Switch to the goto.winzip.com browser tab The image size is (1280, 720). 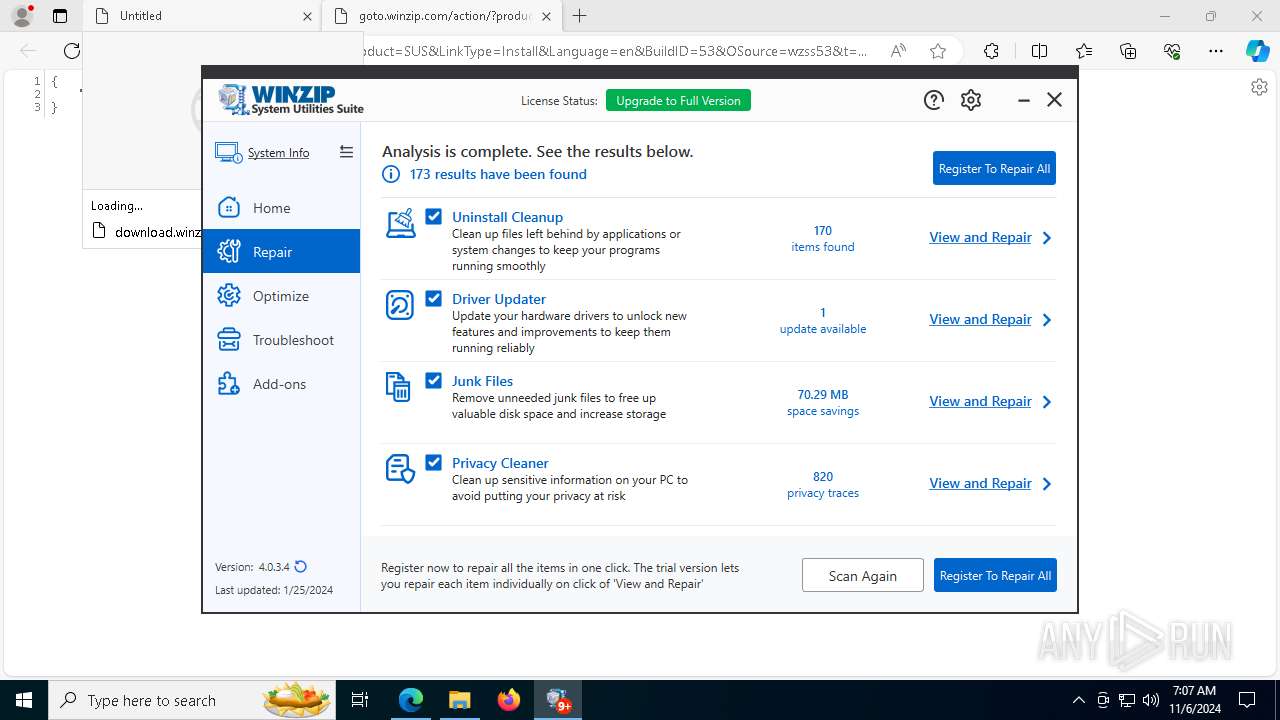441,16
